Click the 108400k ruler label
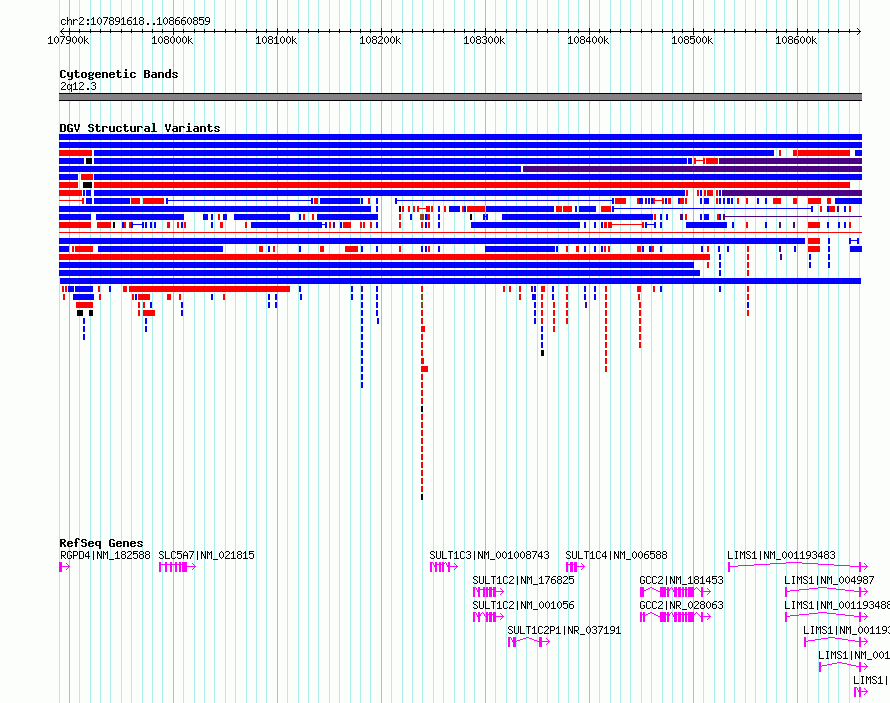Screen dimensions: 890x703 pyautogui.click(x=588, y=40)
